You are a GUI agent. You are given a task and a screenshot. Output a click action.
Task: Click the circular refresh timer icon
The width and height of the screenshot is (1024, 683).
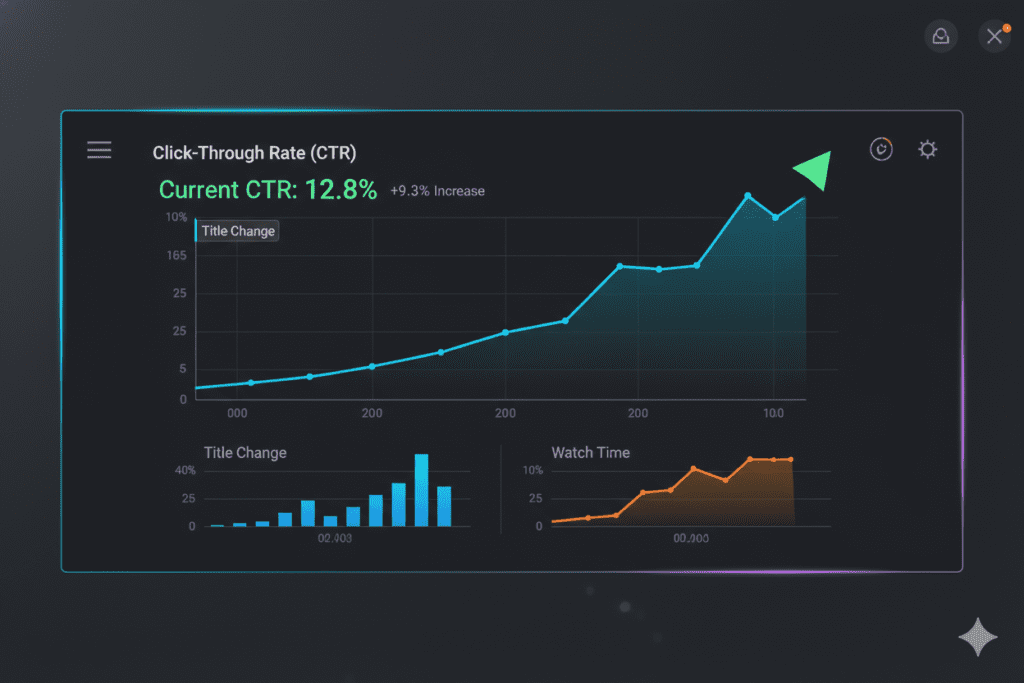[x=881, y=150]
